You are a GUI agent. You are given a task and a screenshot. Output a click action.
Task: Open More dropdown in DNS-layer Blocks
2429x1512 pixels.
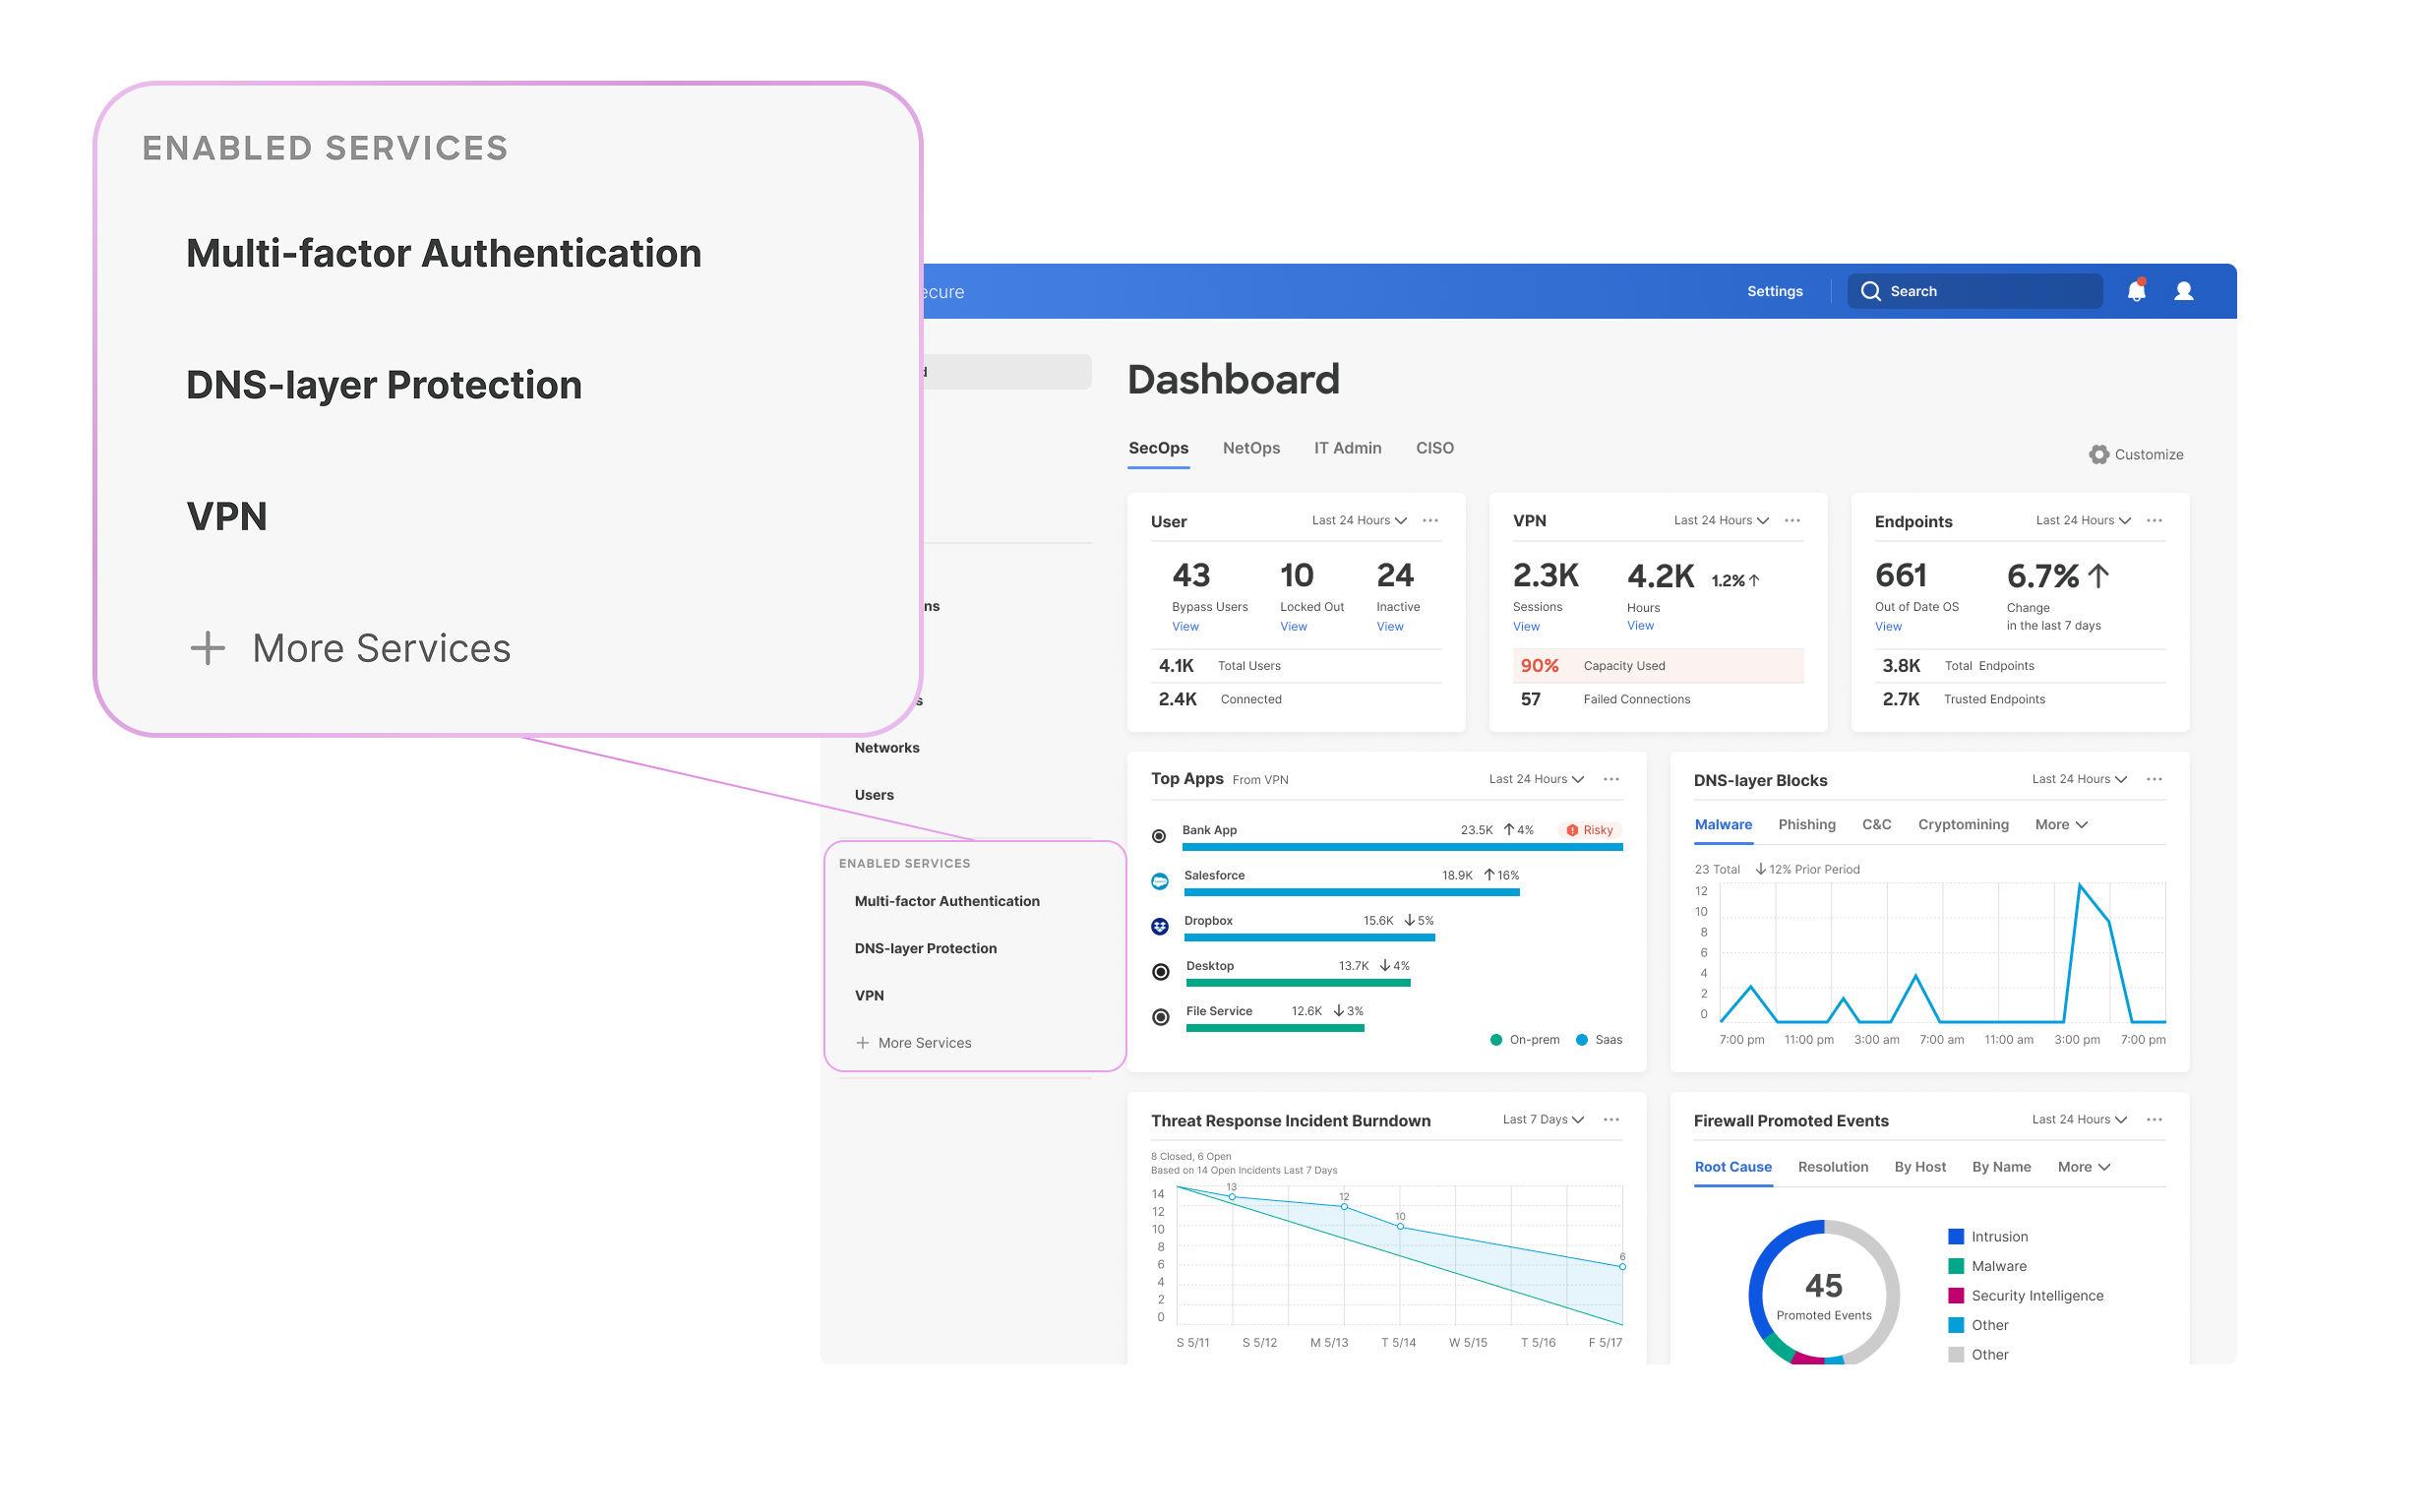coord(2062,825)
